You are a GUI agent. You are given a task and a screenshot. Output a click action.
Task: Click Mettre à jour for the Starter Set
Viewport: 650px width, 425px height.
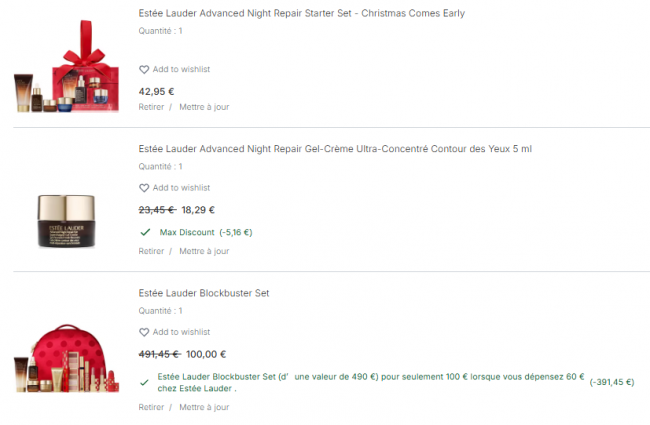[204, 106]
